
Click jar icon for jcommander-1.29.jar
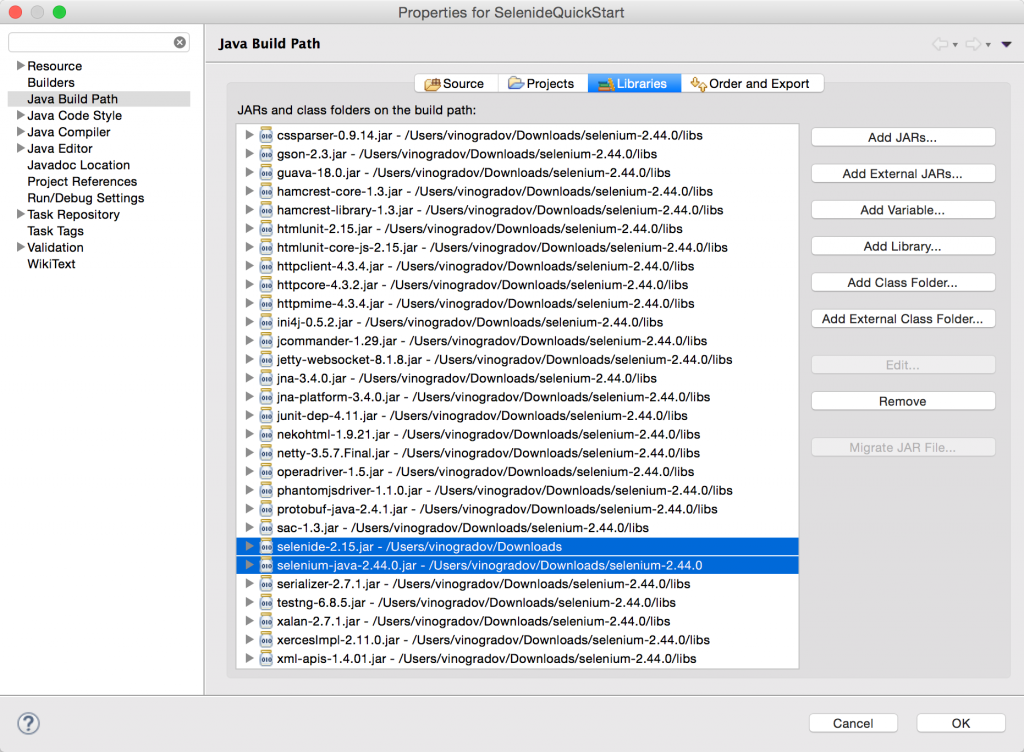tap(266, 341)
